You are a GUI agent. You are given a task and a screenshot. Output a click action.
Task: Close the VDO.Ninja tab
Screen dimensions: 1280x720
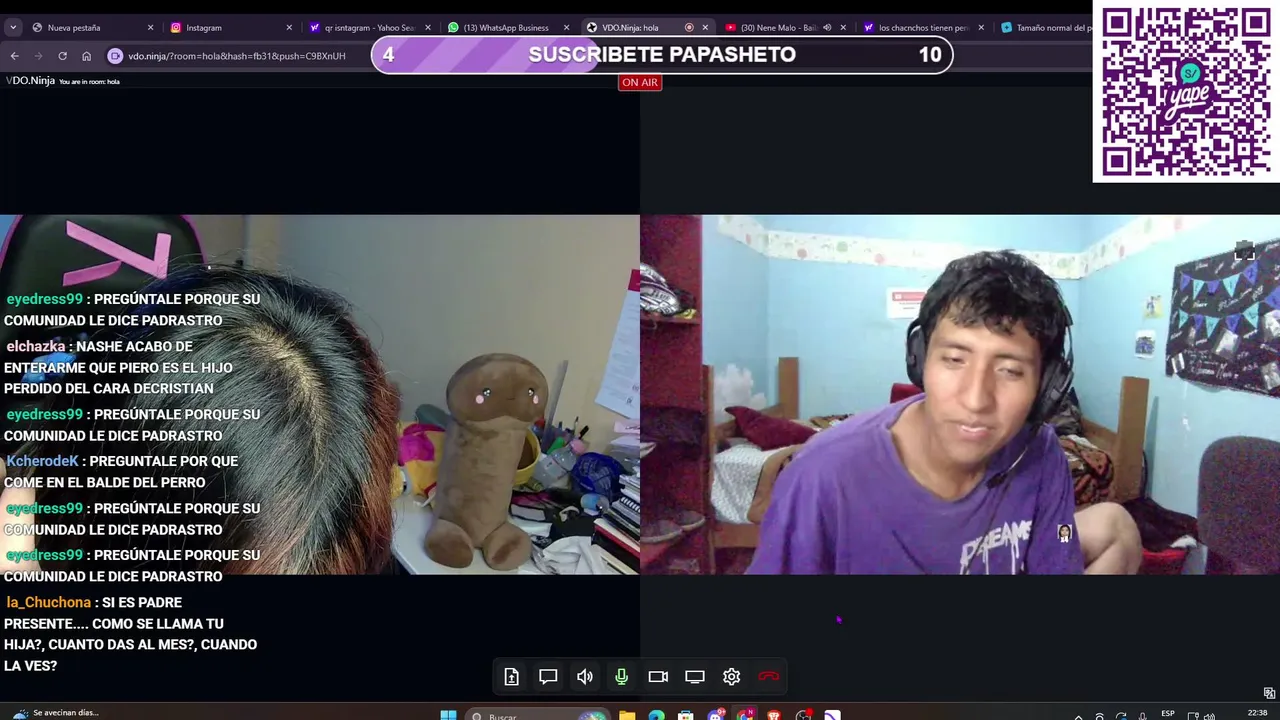(x=705, y=28)
